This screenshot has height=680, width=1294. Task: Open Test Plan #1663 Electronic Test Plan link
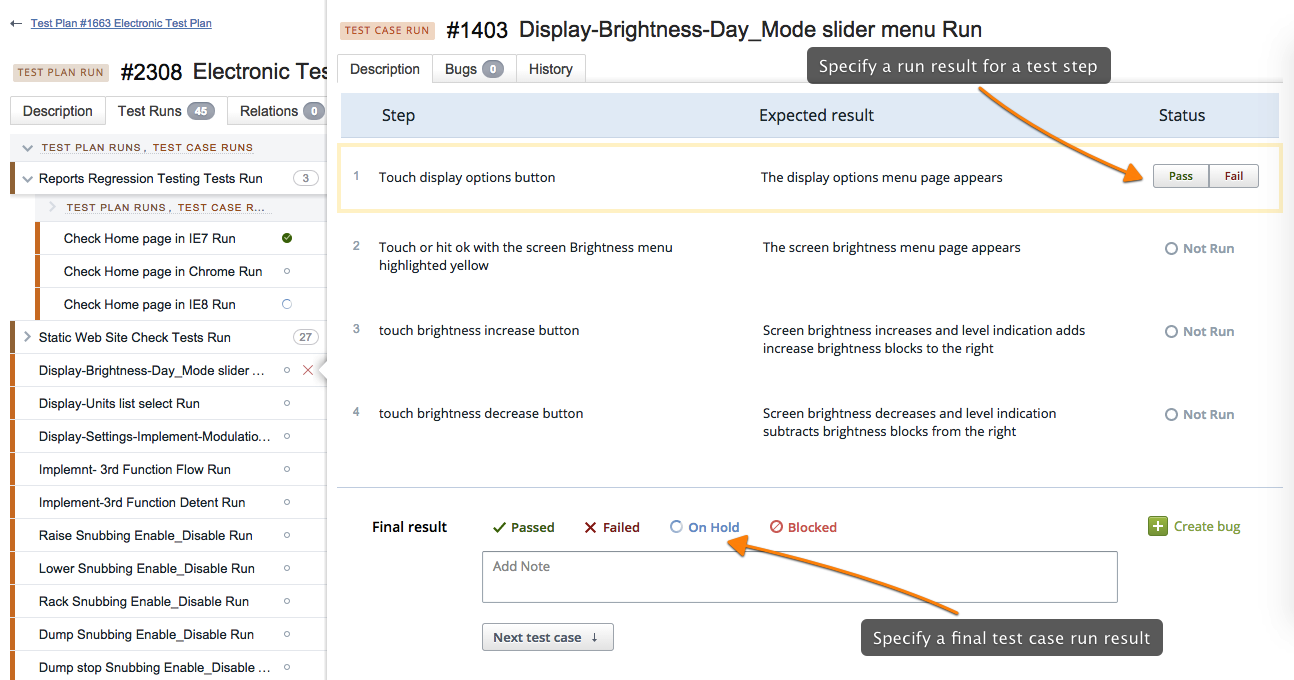pyautogui.click(x=121, y=23)
